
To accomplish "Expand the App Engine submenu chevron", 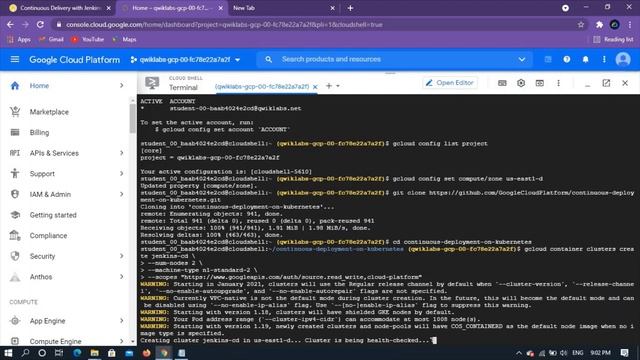I will 121,321.
